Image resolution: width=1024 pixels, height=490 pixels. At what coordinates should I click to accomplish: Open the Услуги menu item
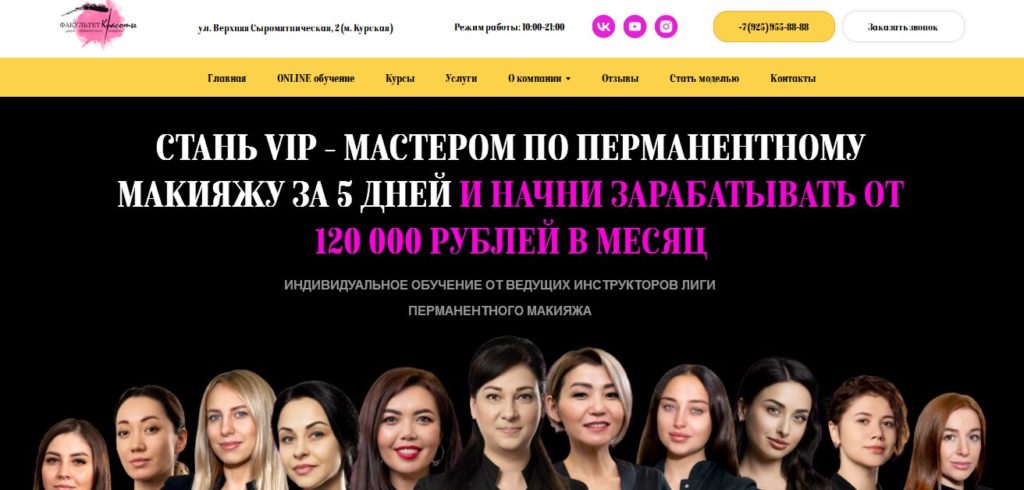(461, 78)
